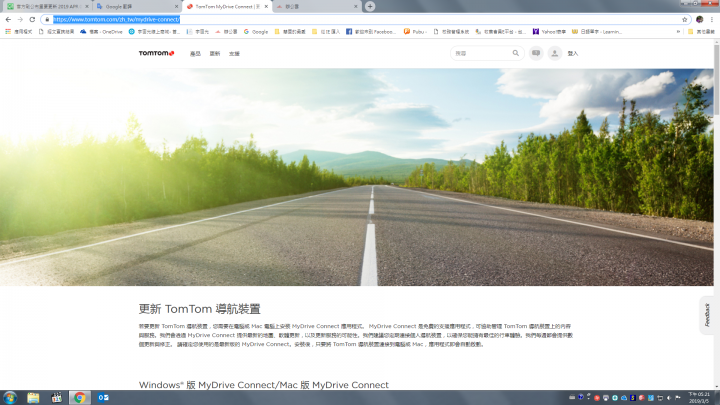Click the Chrome taskbar icon
The height and width of the screenshot is (405, 720).
point(79,398)
